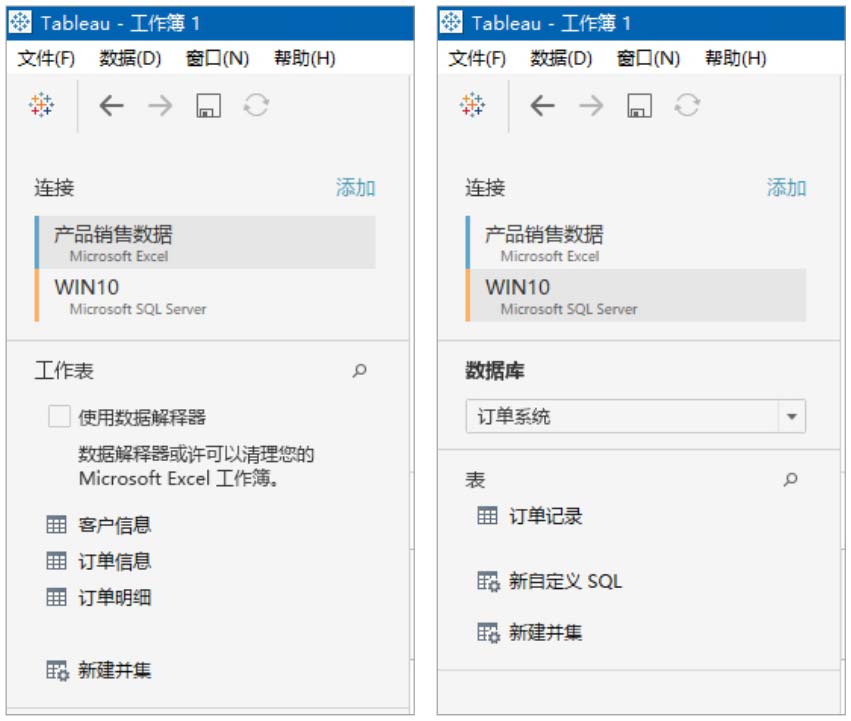The width and height of the screenshot is (851, 721).
Task: Click the Tableau logo in the right window title bar
Action: pos(452,23)
